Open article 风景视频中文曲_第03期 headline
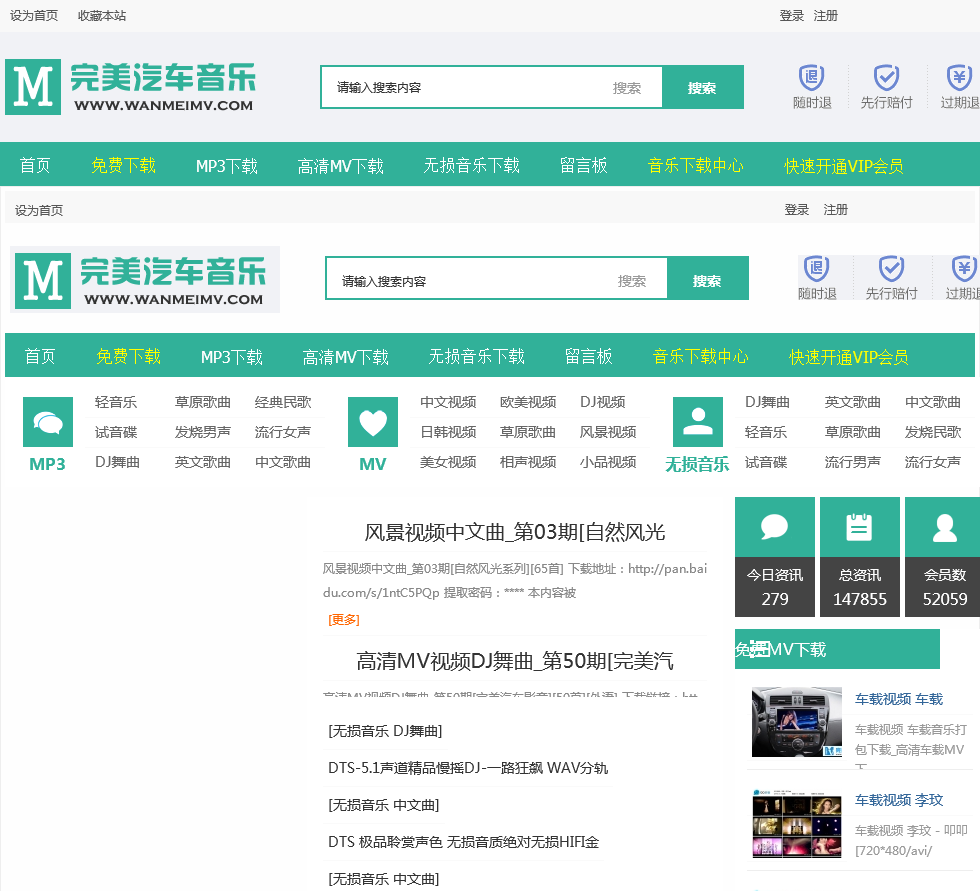980x891 pixels. click(514, 532)
